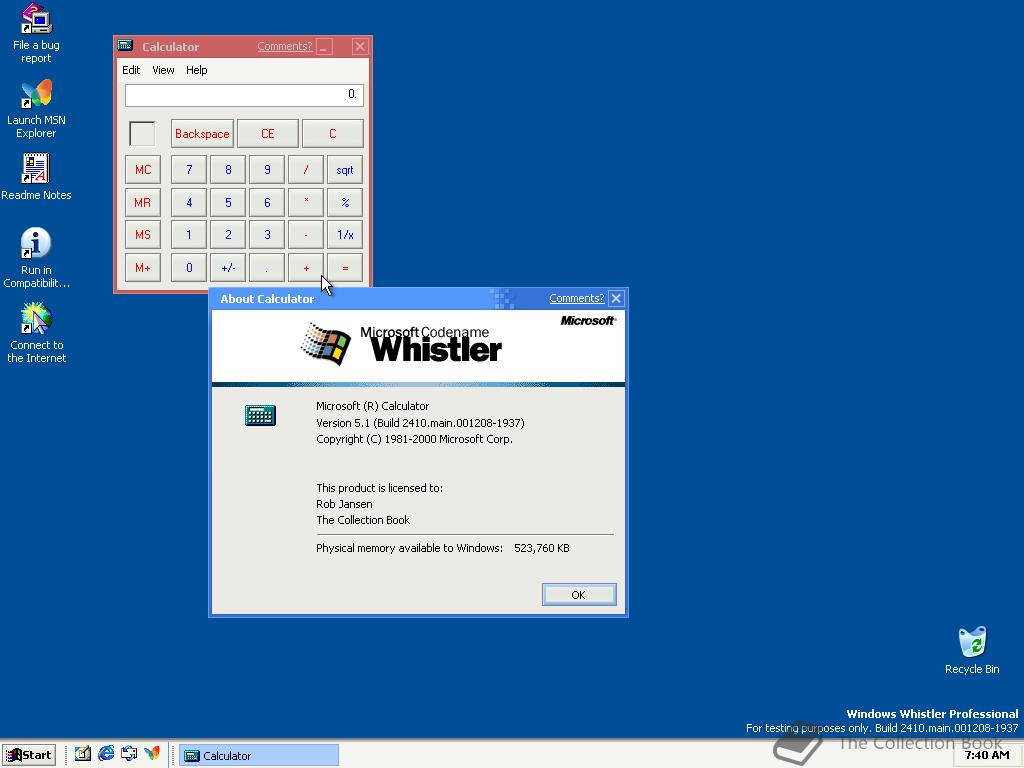Click digit 5 on the Calculator
Viewport: 1024px width, 768px height.
228,202
